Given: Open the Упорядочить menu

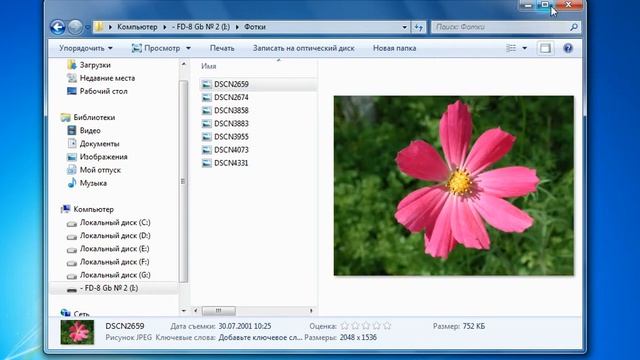Looking at the screenshot, I should click(x=86, y=48).
